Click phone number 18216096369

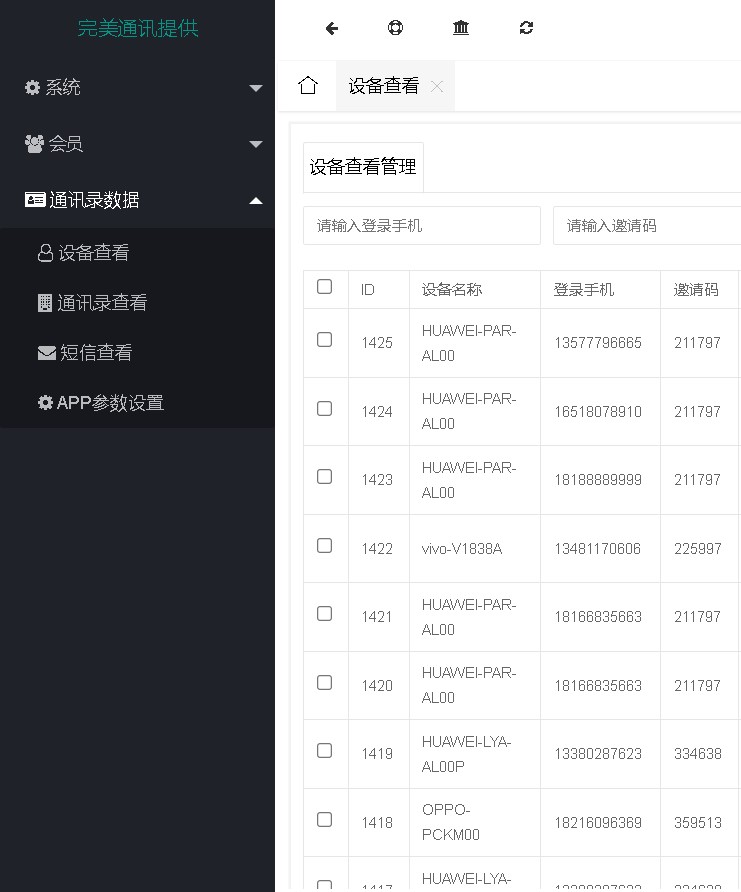point(598,823)
